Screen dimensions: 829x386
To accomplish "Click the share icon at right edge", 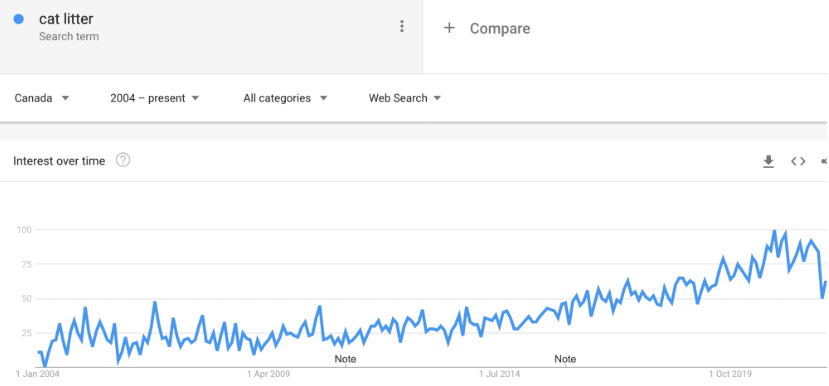I will pyautogui.click(x=825, y=161).
